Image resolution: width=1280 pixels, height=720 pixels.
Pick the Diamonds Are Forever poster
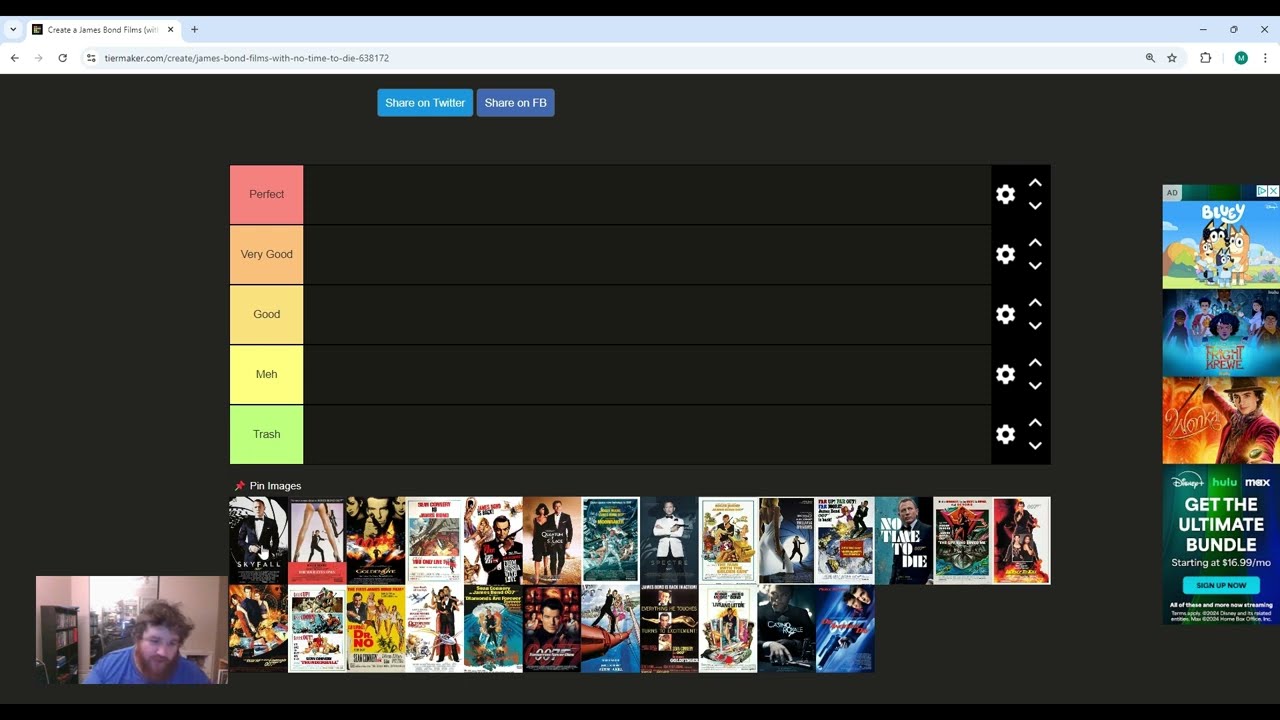click(x=493, y=629)
